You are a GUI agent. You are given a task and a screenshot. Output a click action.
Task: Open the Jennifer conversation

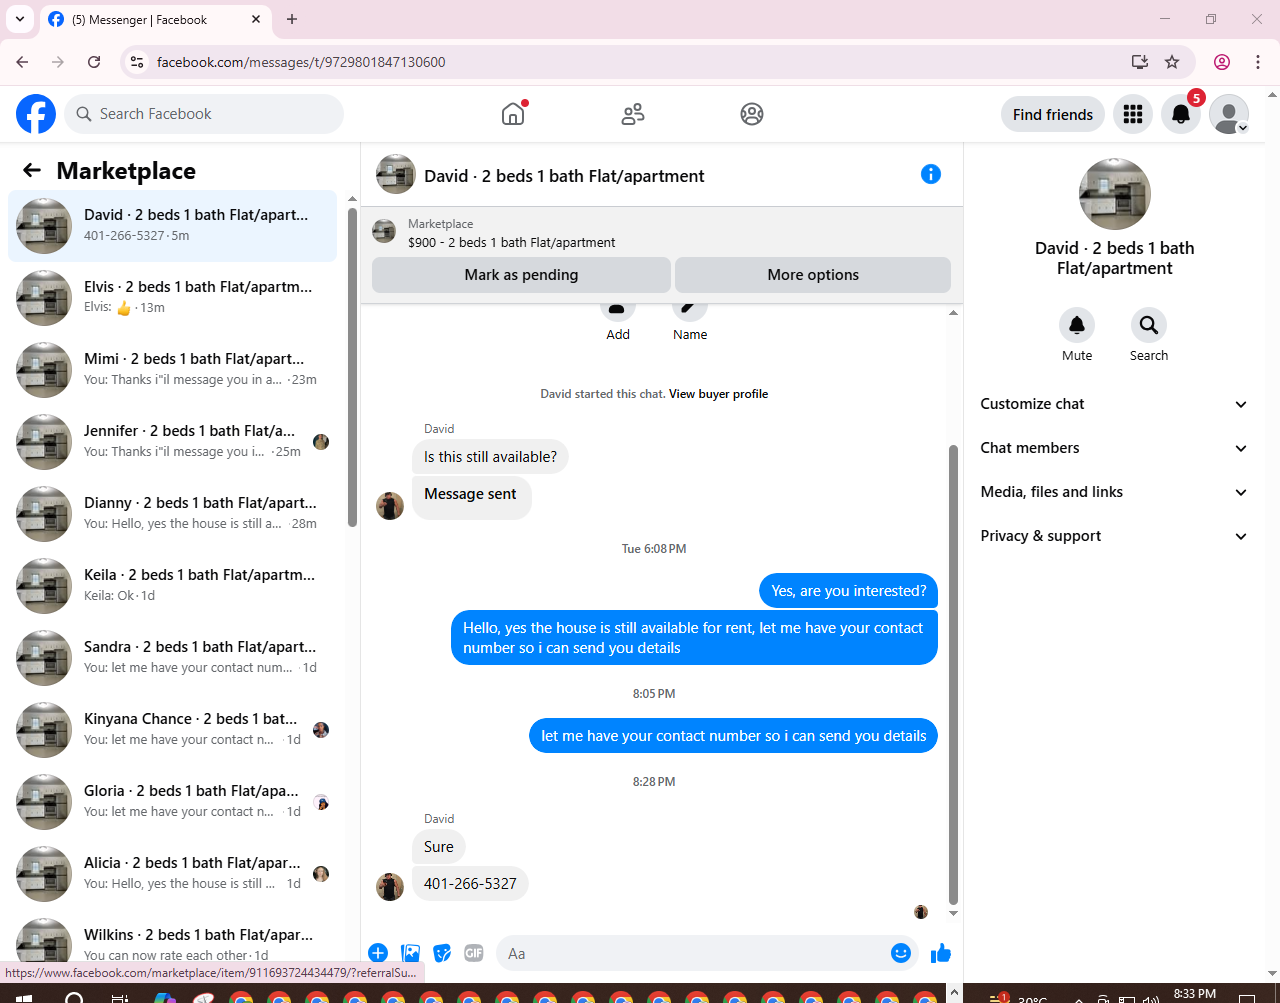coord(173,441)
